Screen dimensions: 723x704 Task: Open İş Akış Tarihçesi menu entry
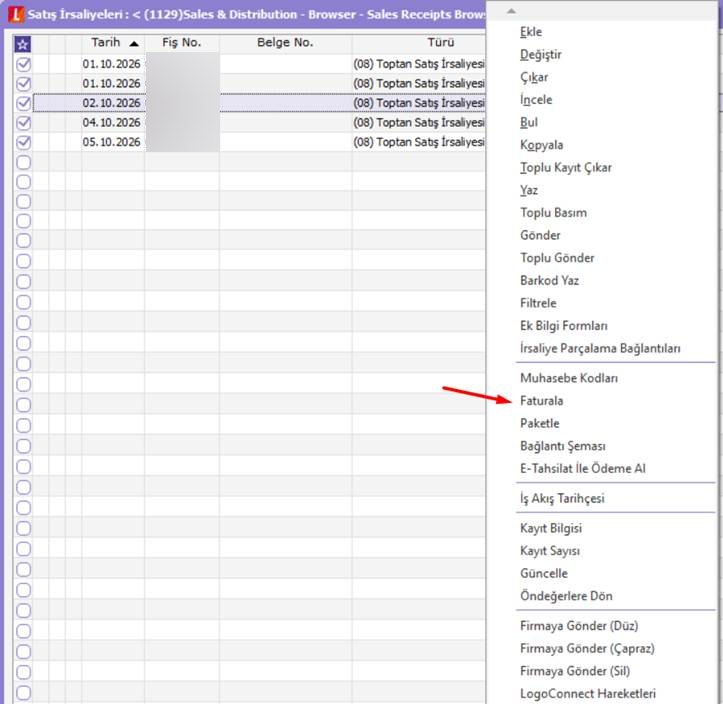point(562,498)
